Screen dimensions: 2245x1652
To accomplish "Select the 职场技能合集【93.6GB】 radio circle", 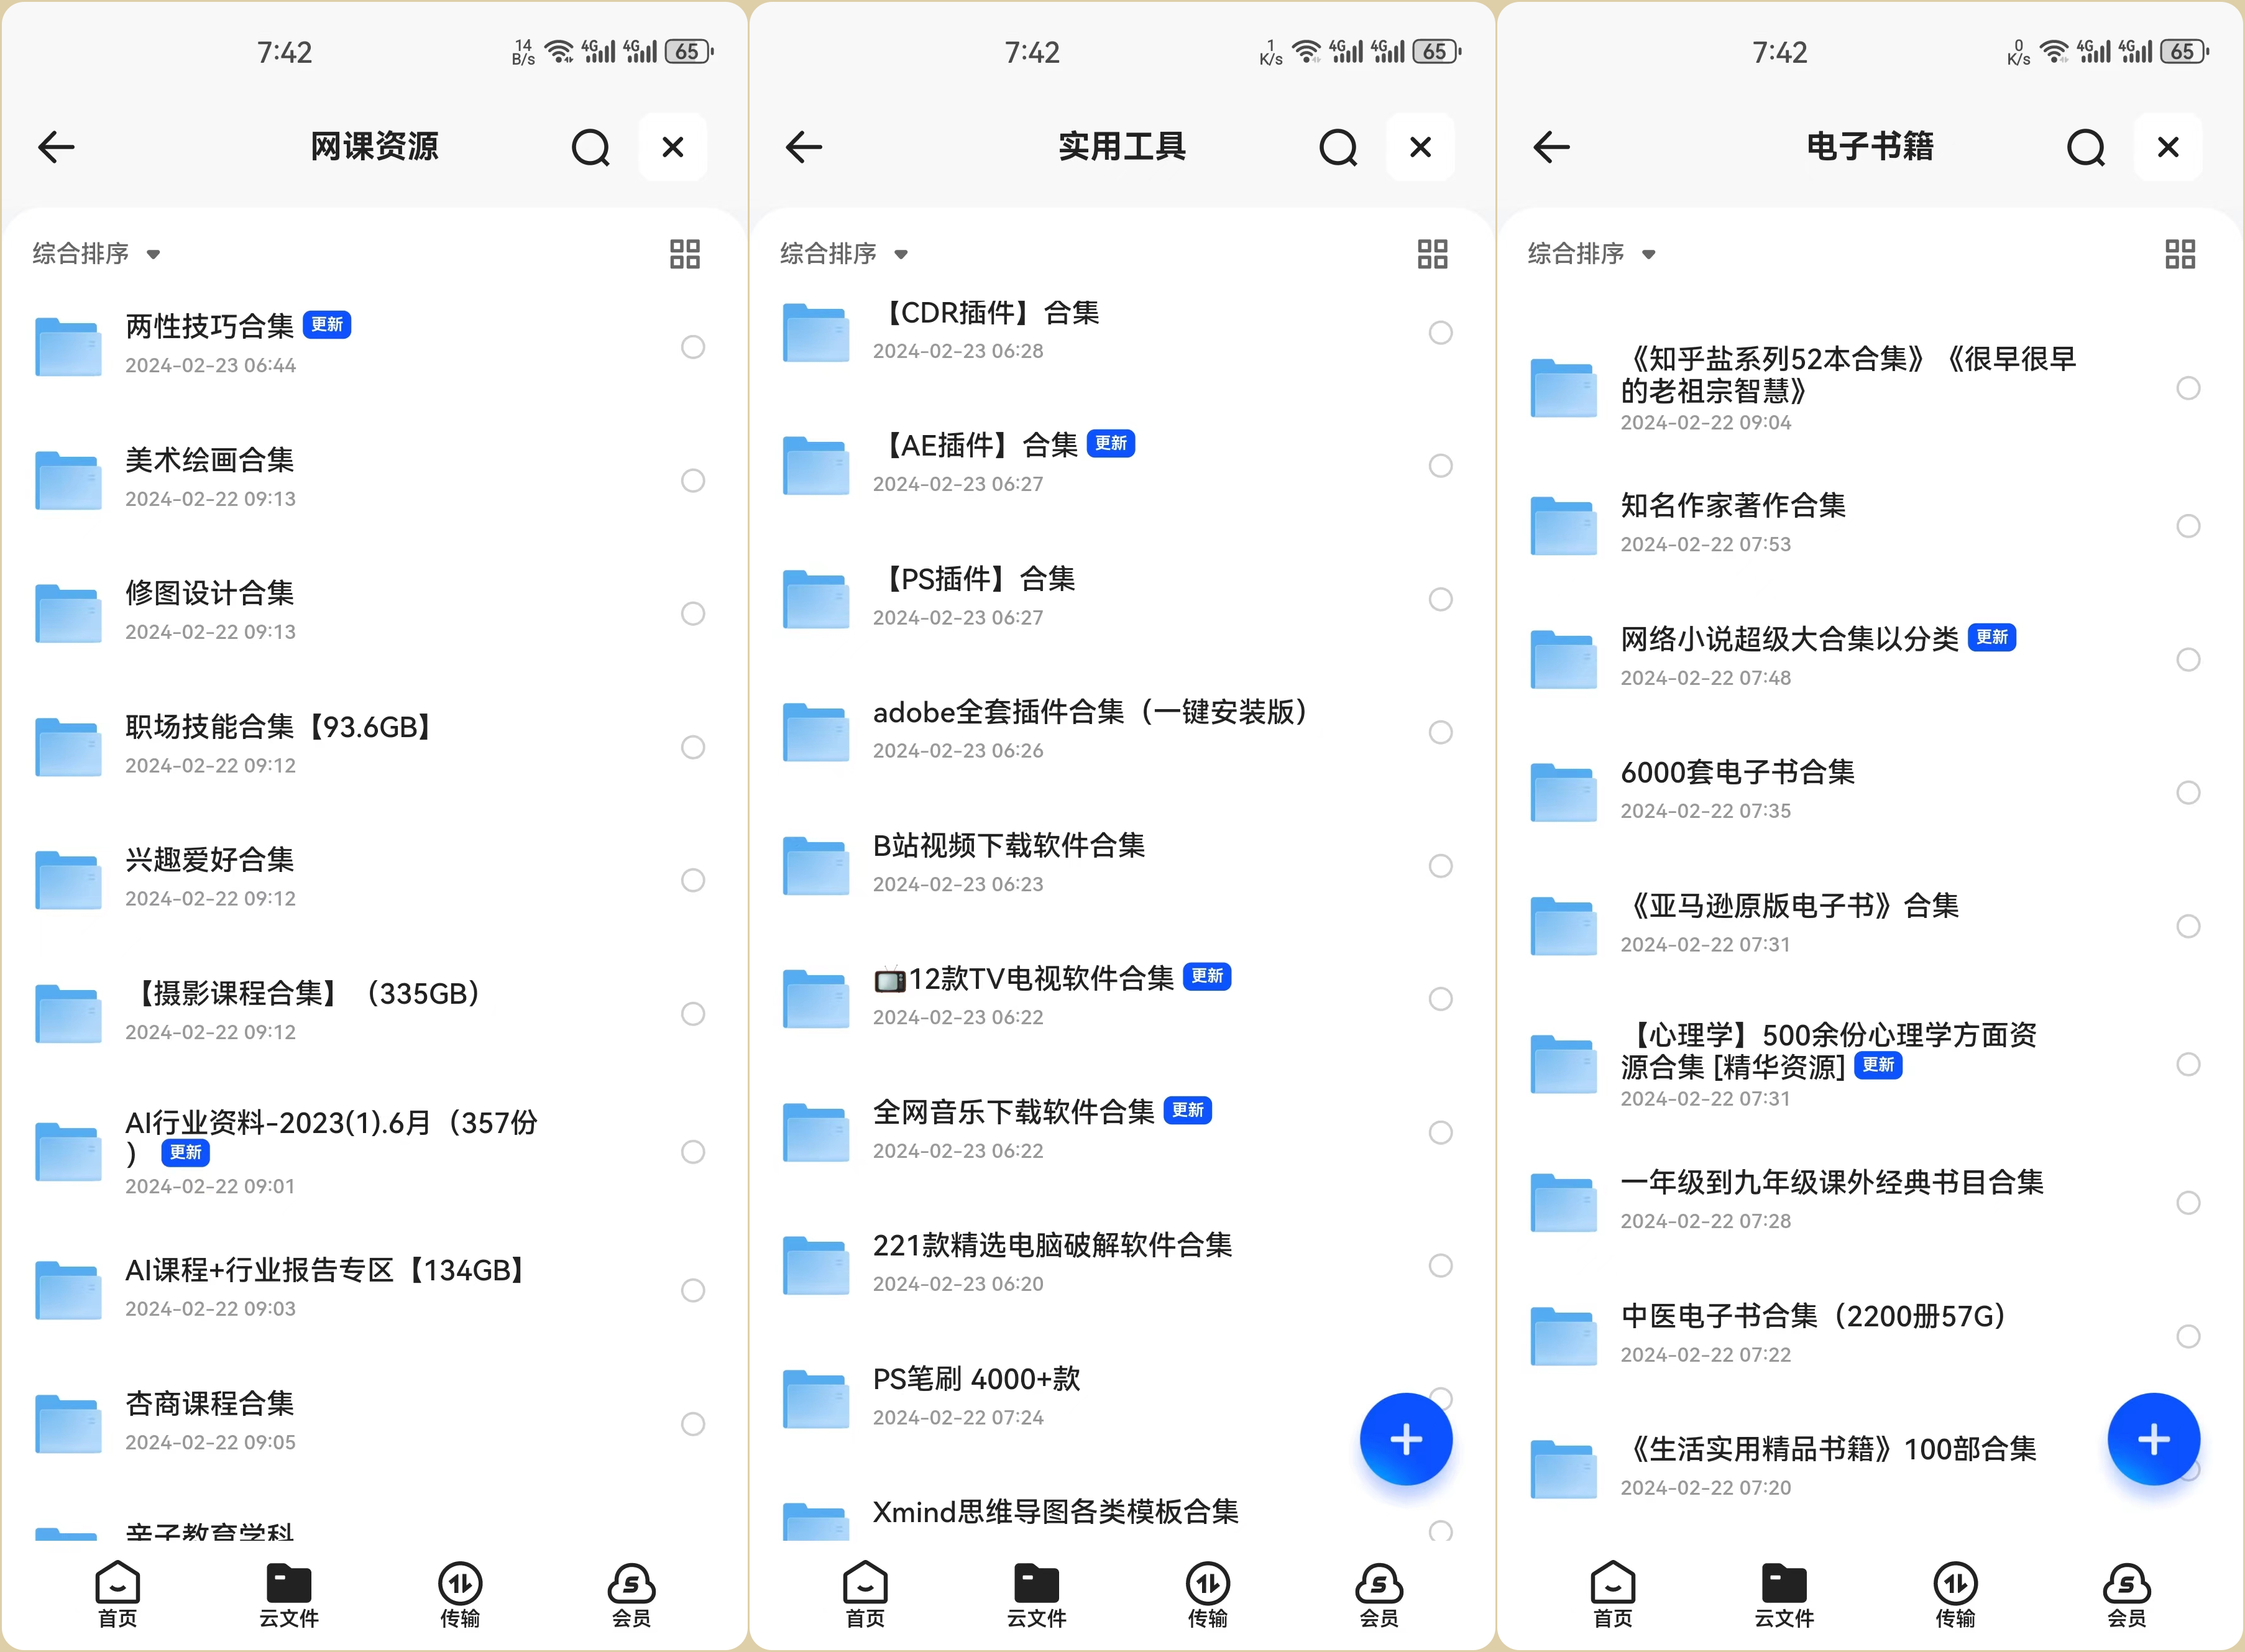I will (693, 747).
